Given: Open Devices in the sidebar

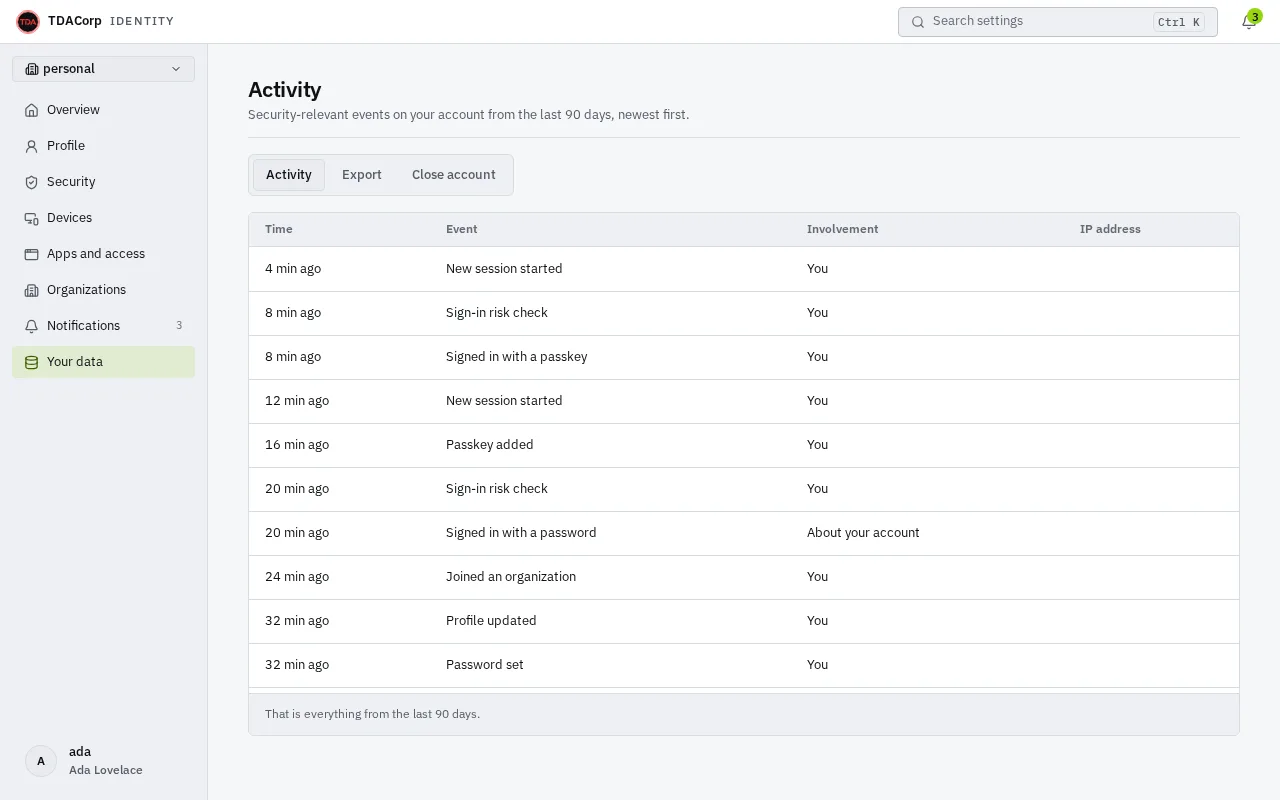Looking at the screenshot, I should [x=103, y=218].
